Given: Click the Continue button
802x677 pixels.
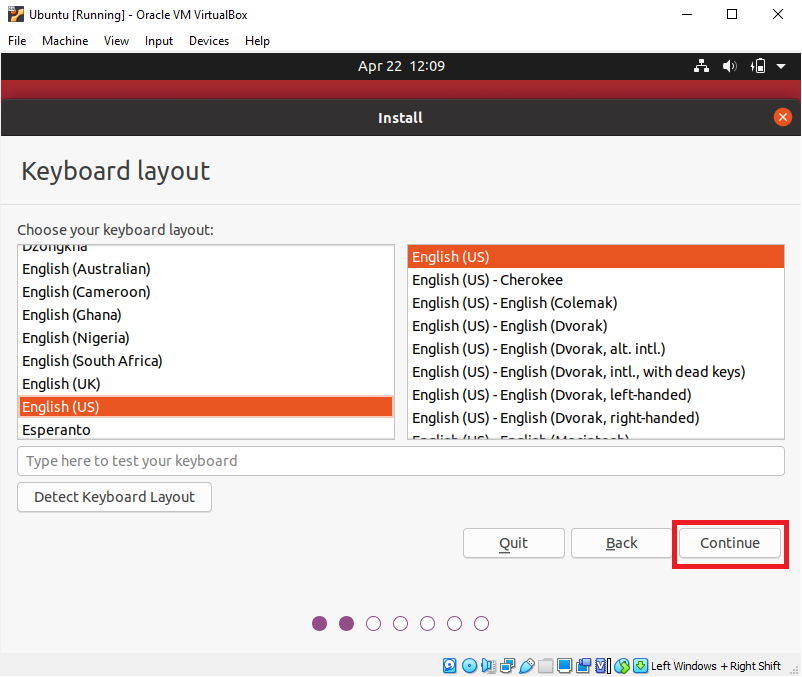Looking at the screenshot, I should point(730,543).
